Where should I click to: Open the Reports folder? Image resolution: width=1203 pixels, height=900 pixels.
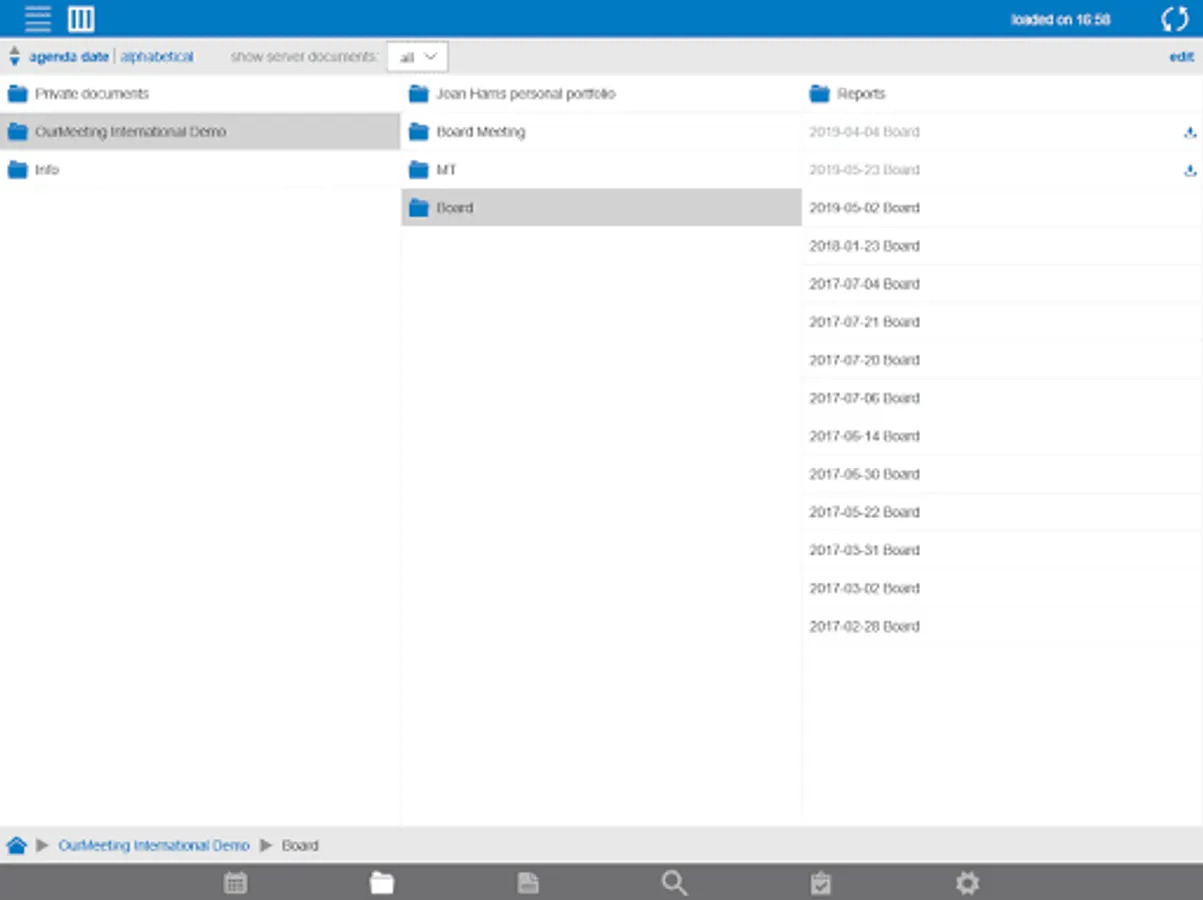(860, 94)
